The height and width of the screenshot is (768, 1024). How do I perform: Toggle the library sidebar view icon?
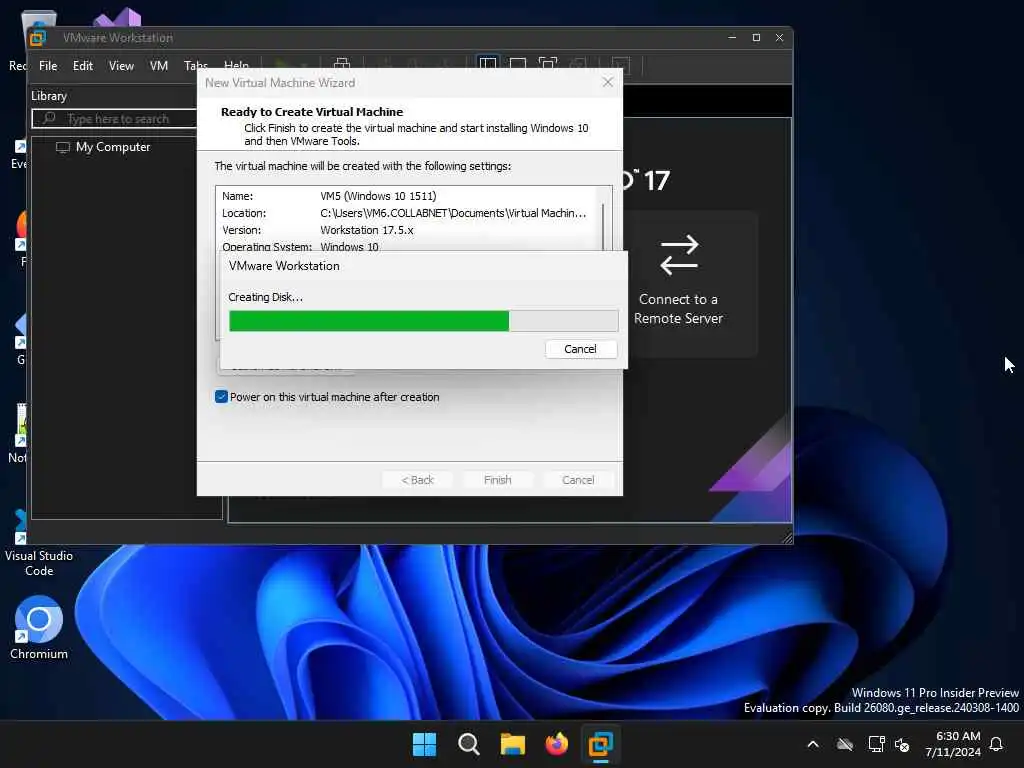point(488,64)
